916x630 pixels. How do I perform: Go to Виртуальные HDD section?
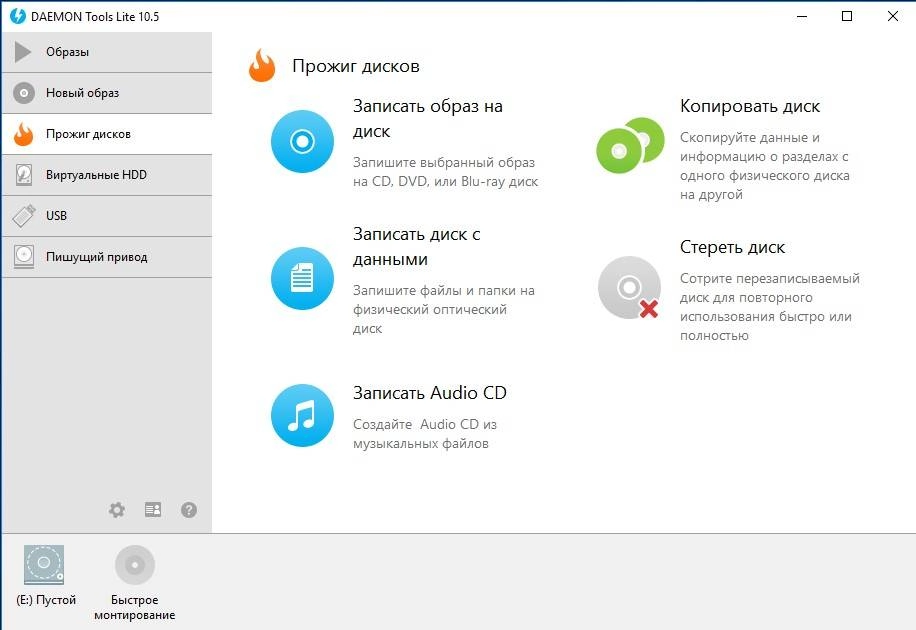point(107,175)
